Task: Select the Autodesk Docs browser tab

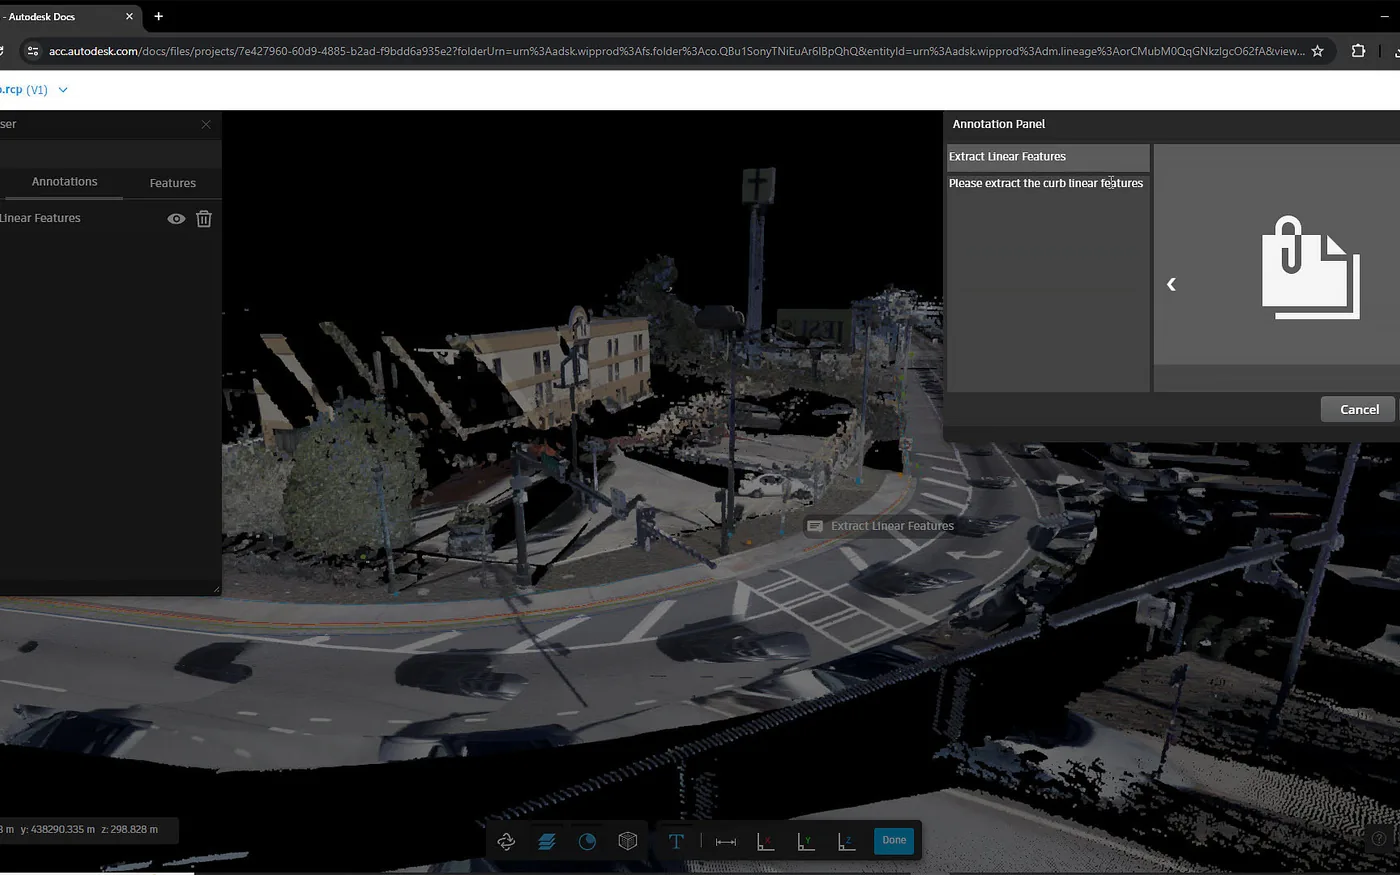Action: click(68, 16)
